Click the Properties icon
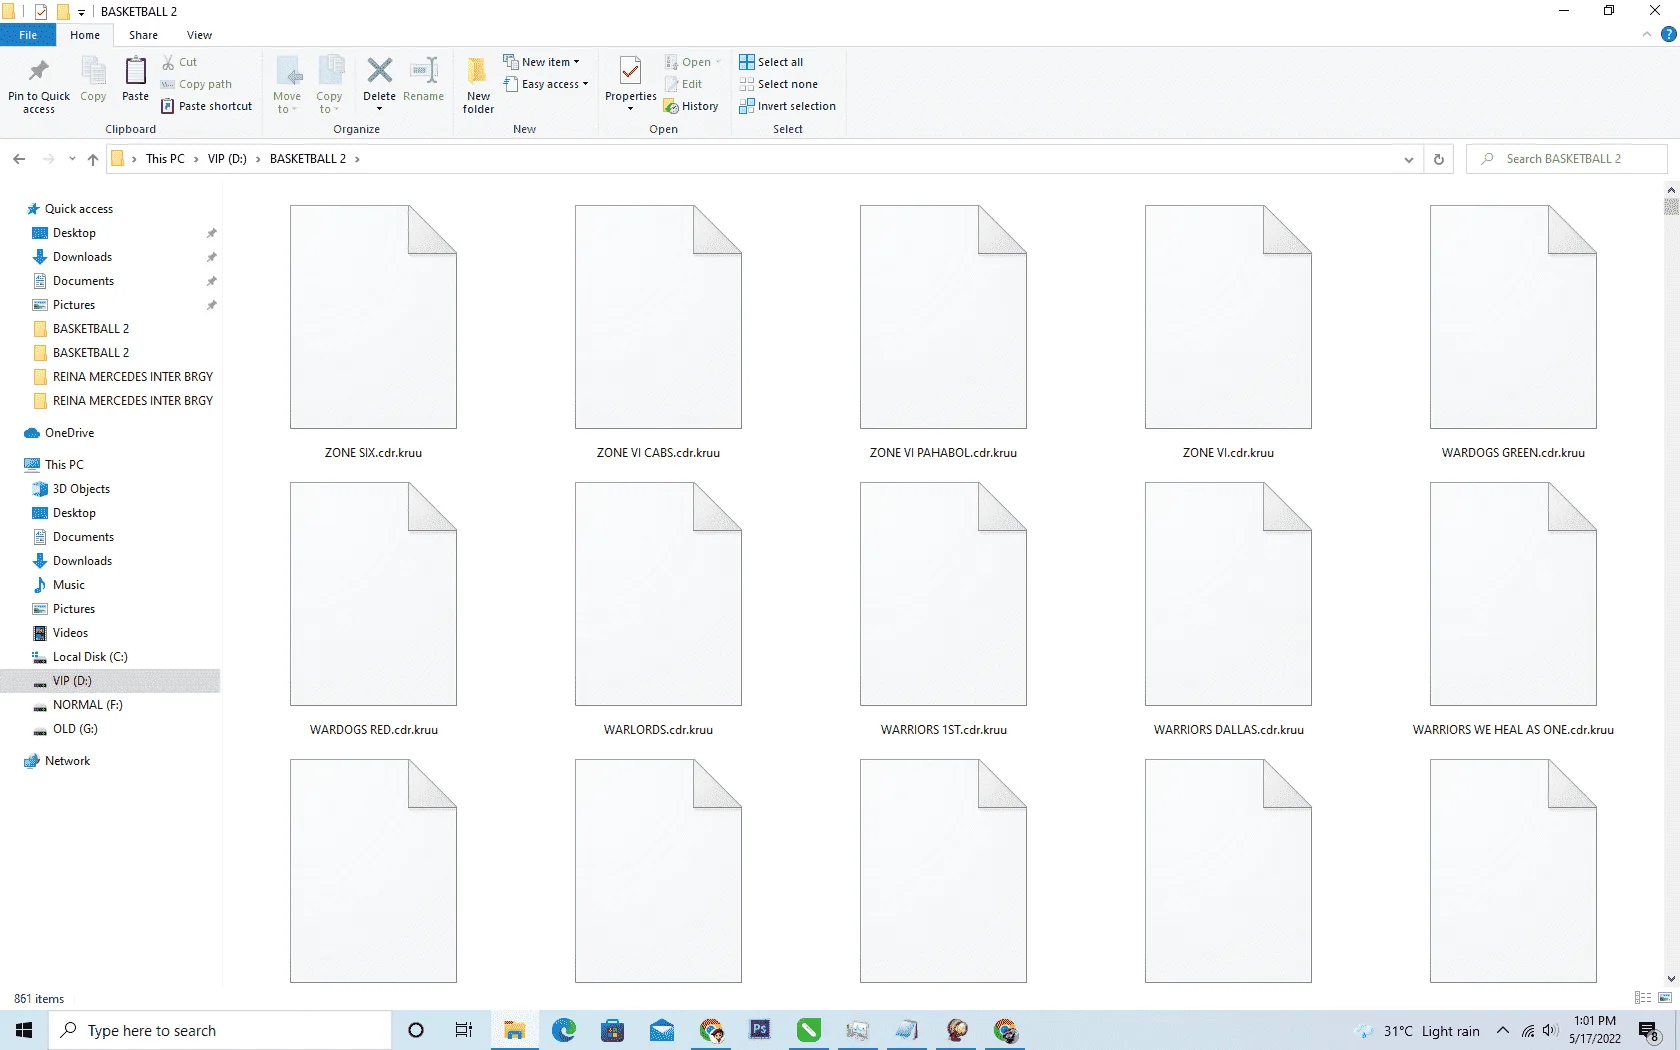 (x=630, y=71)
